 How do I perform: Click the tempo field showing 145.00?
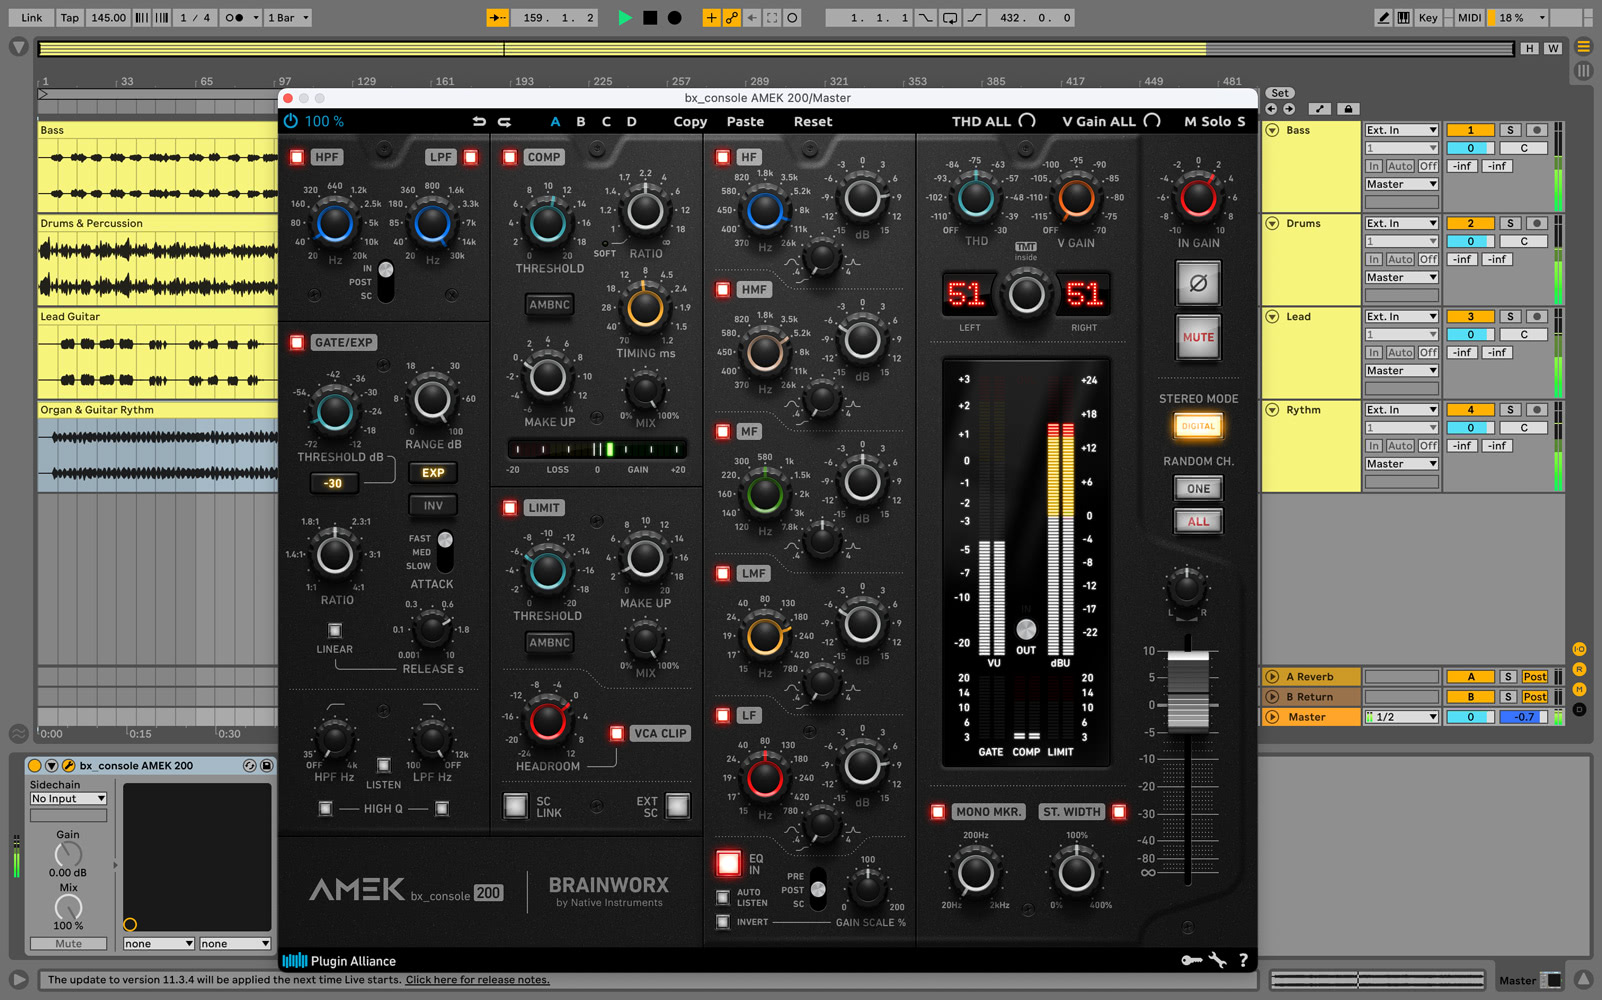click(x=108, y=17)
